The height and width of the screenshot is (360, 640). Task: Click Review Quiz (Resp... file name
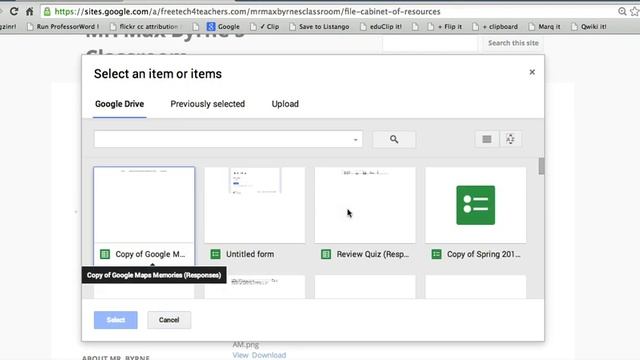pyautogui.click(x=373, y=254)
